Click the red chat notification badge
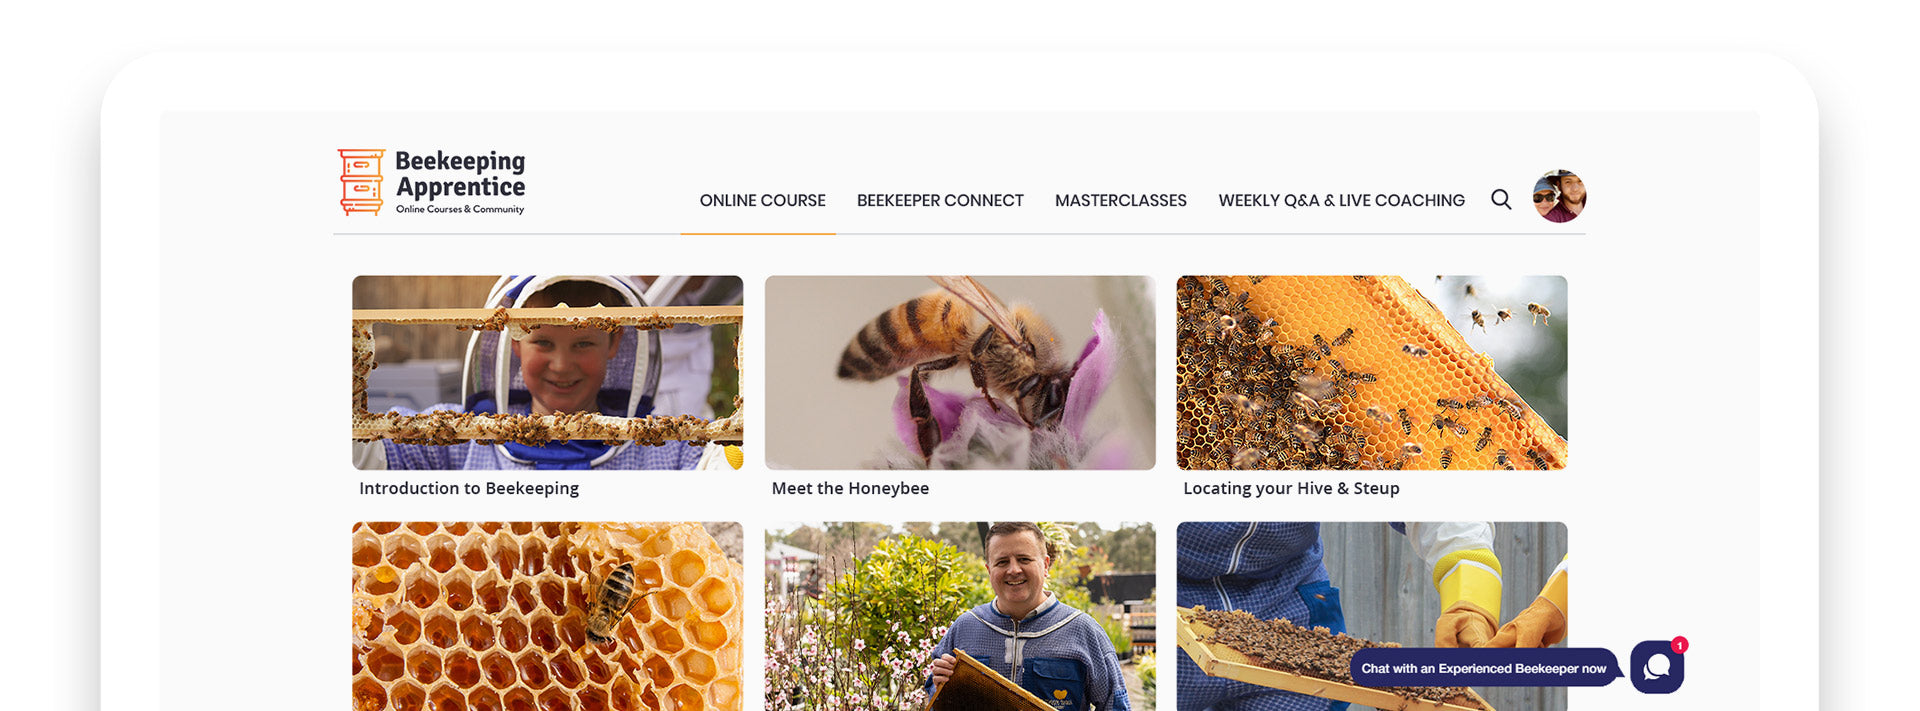This screenshot has height=711, width=1920. [x=1680, y=645]
